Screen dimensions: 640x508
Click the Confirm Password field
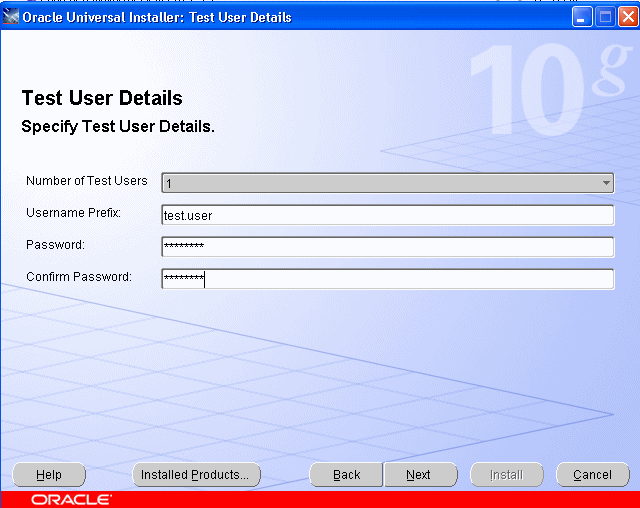(x=387, y=279)
